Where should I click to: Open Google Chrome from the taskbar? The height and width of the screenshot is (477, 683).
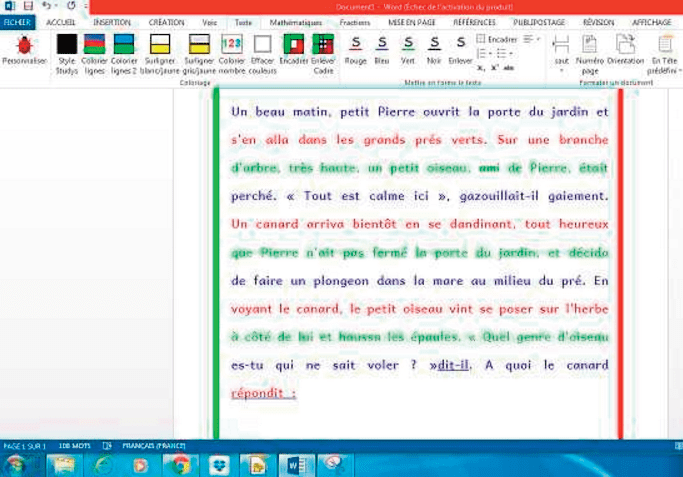coord(180,464)
